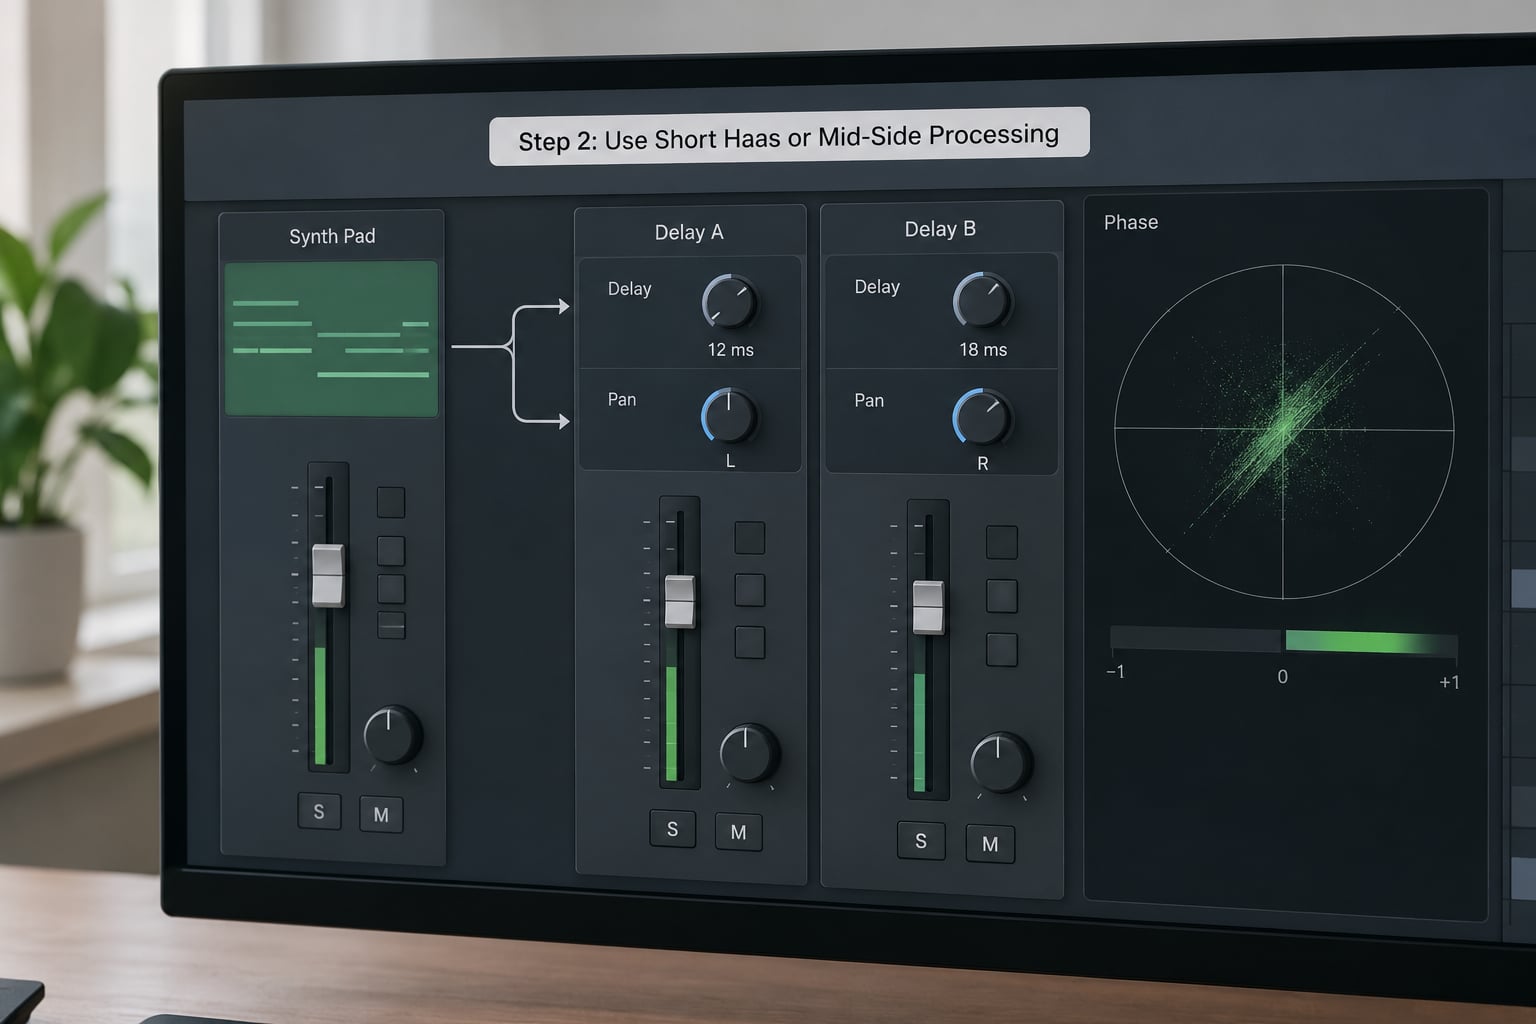
Task: Click the second square button on Synth Pad
Action: click(x=391, y=550)
